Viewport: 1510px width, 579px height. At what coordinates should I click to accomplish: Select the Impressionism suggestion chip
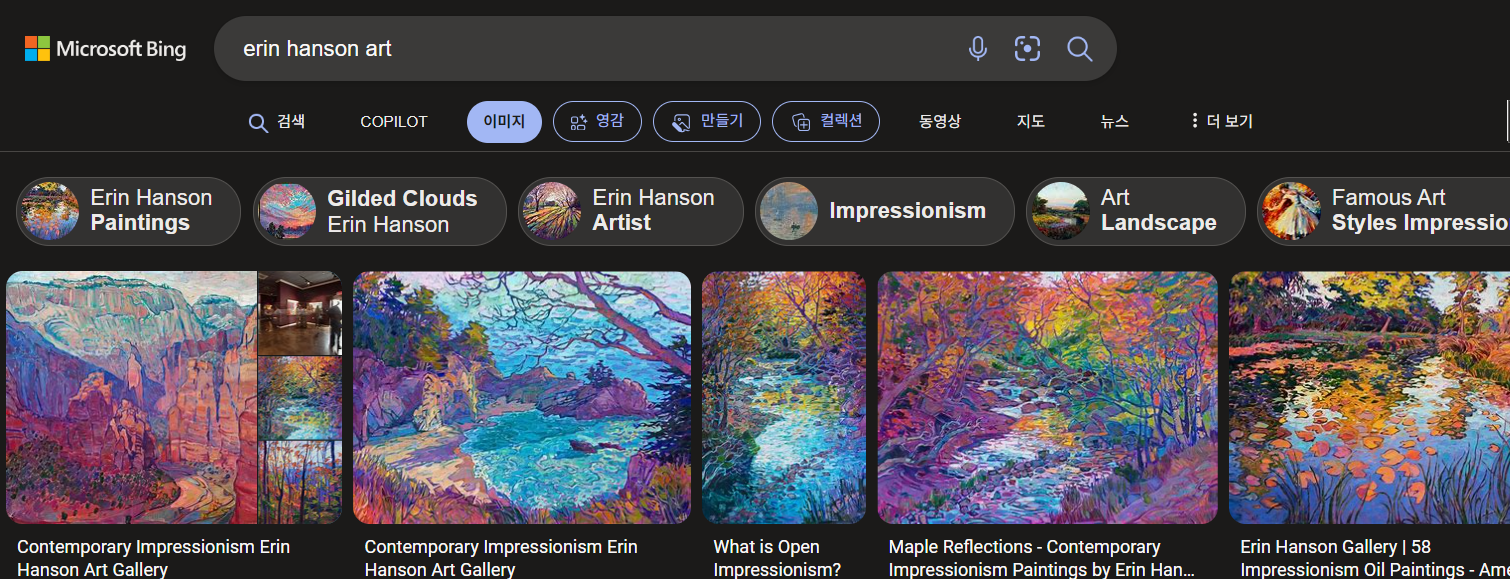tap(885, 211)
